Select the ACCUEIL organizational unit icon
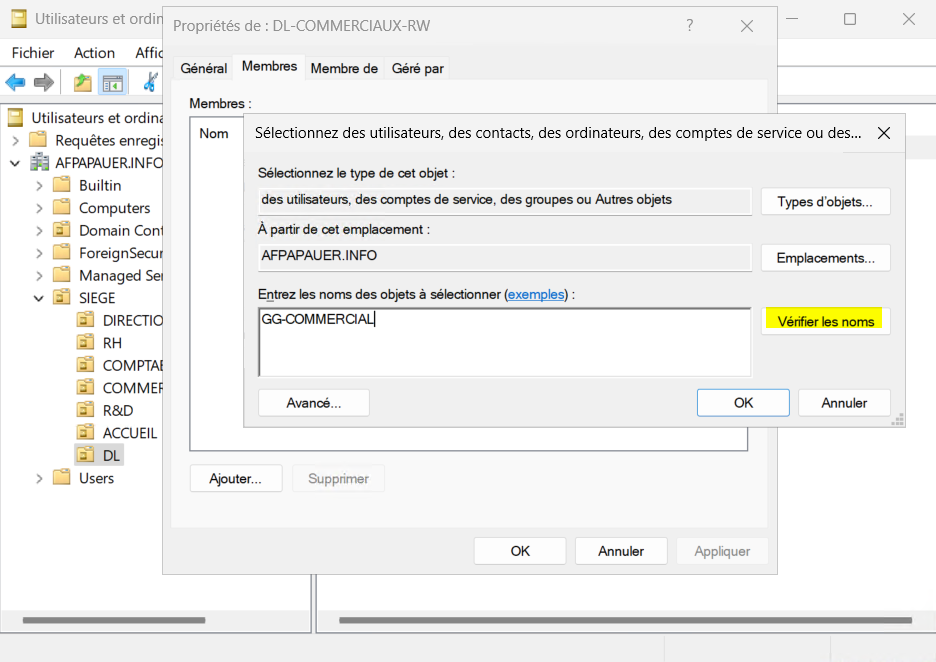936x662 pixels. tap(87, 433)
